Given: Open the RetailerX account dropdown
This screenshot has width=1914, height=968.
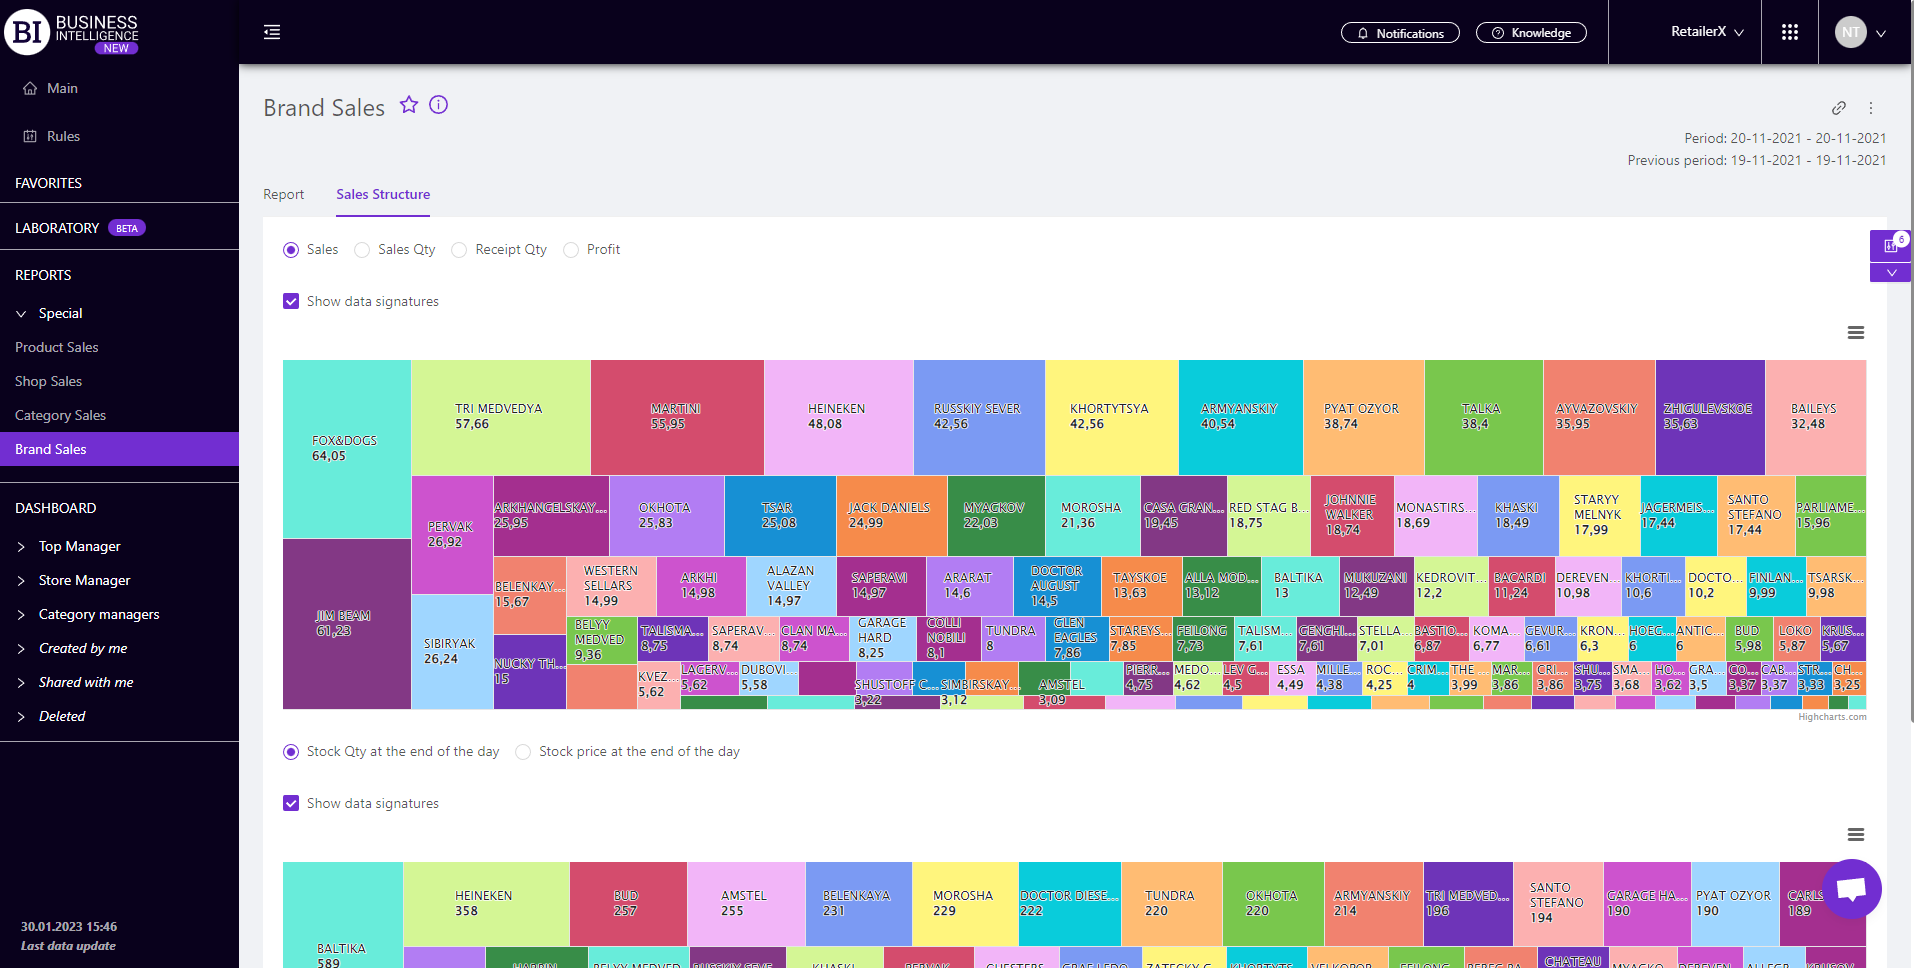Looking at the screenshot, I should (1707, 32).
